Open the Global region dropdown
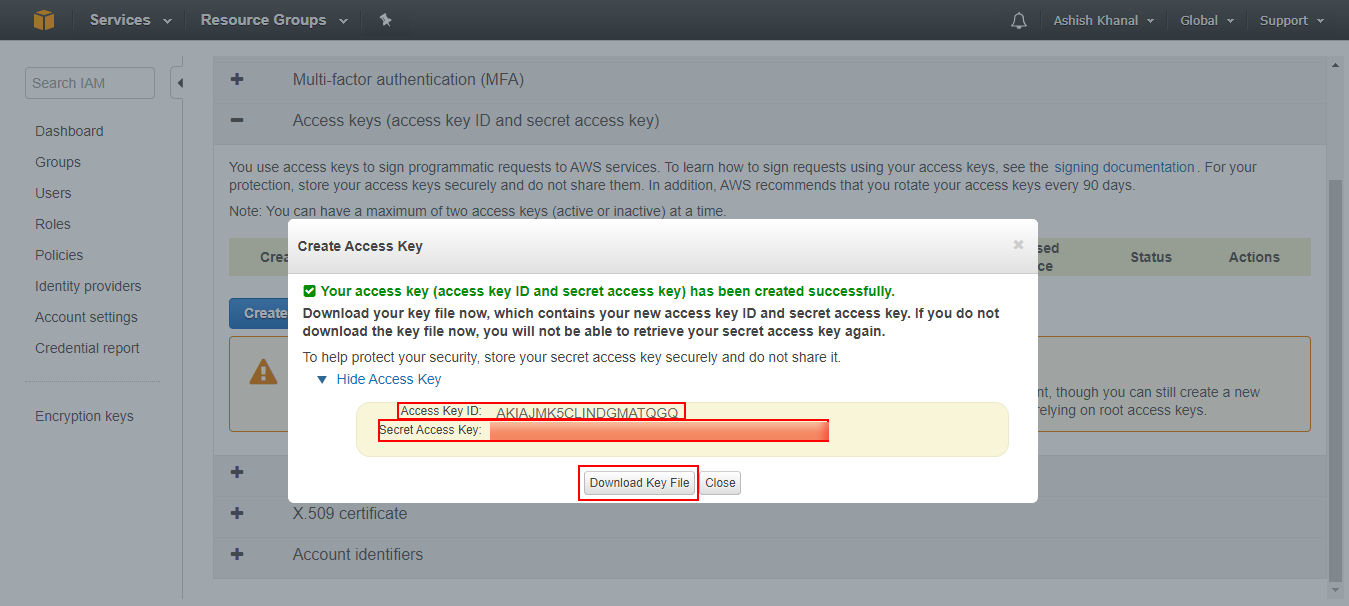This screenshot has height=606, width=1349. tap(1206, 20)
